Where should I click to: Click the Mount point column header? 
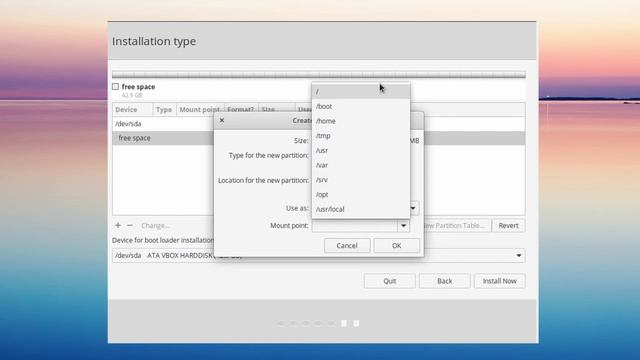200,109
